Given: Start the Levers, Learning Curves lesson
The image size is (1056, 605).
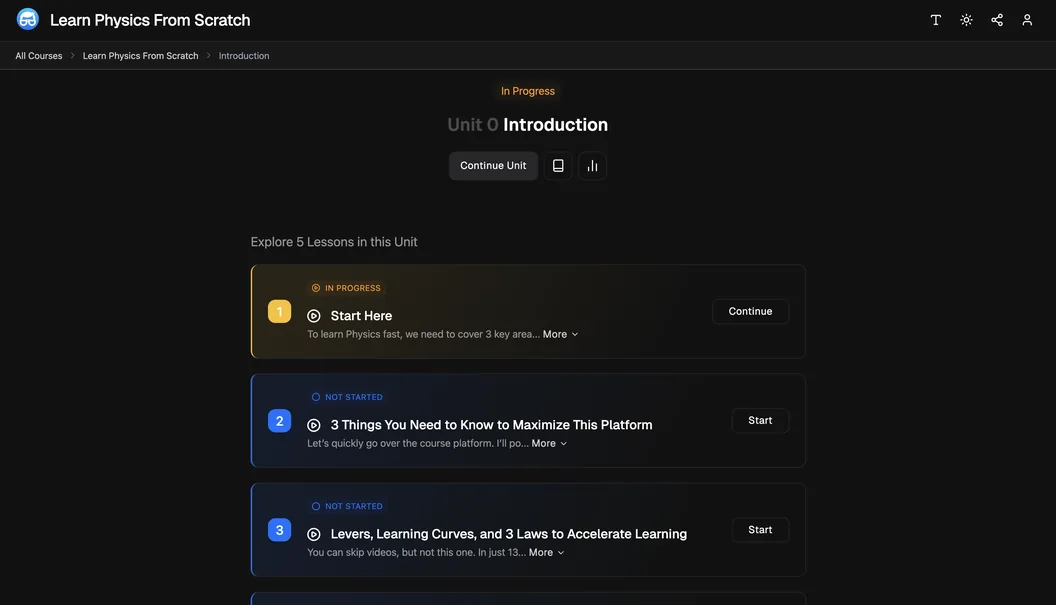Looking at the screenshot, I should click(760, 530).
